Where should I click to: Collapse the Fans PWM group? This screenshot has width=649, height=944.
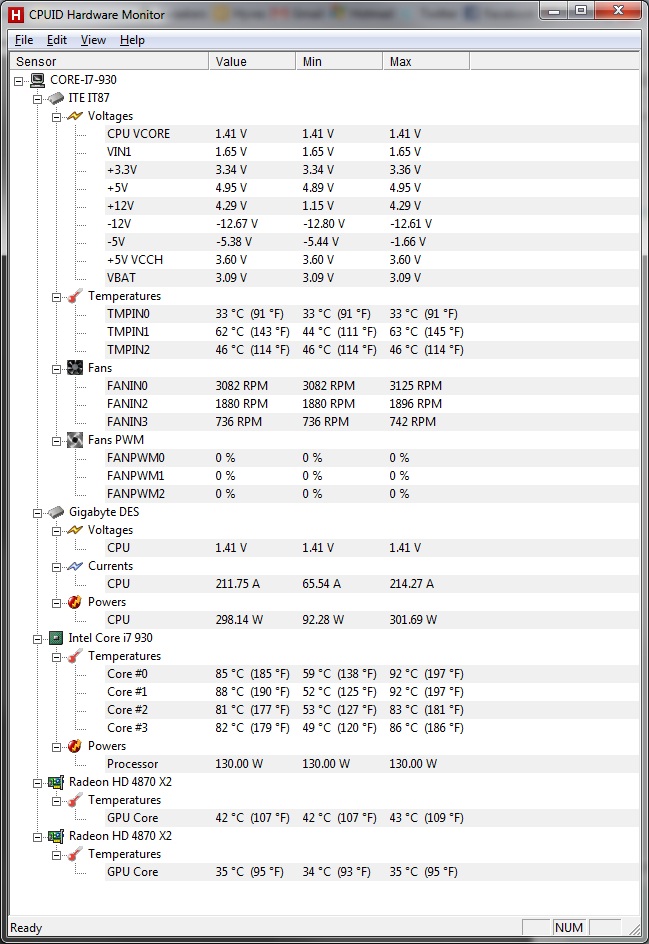(x=57, y=440)
